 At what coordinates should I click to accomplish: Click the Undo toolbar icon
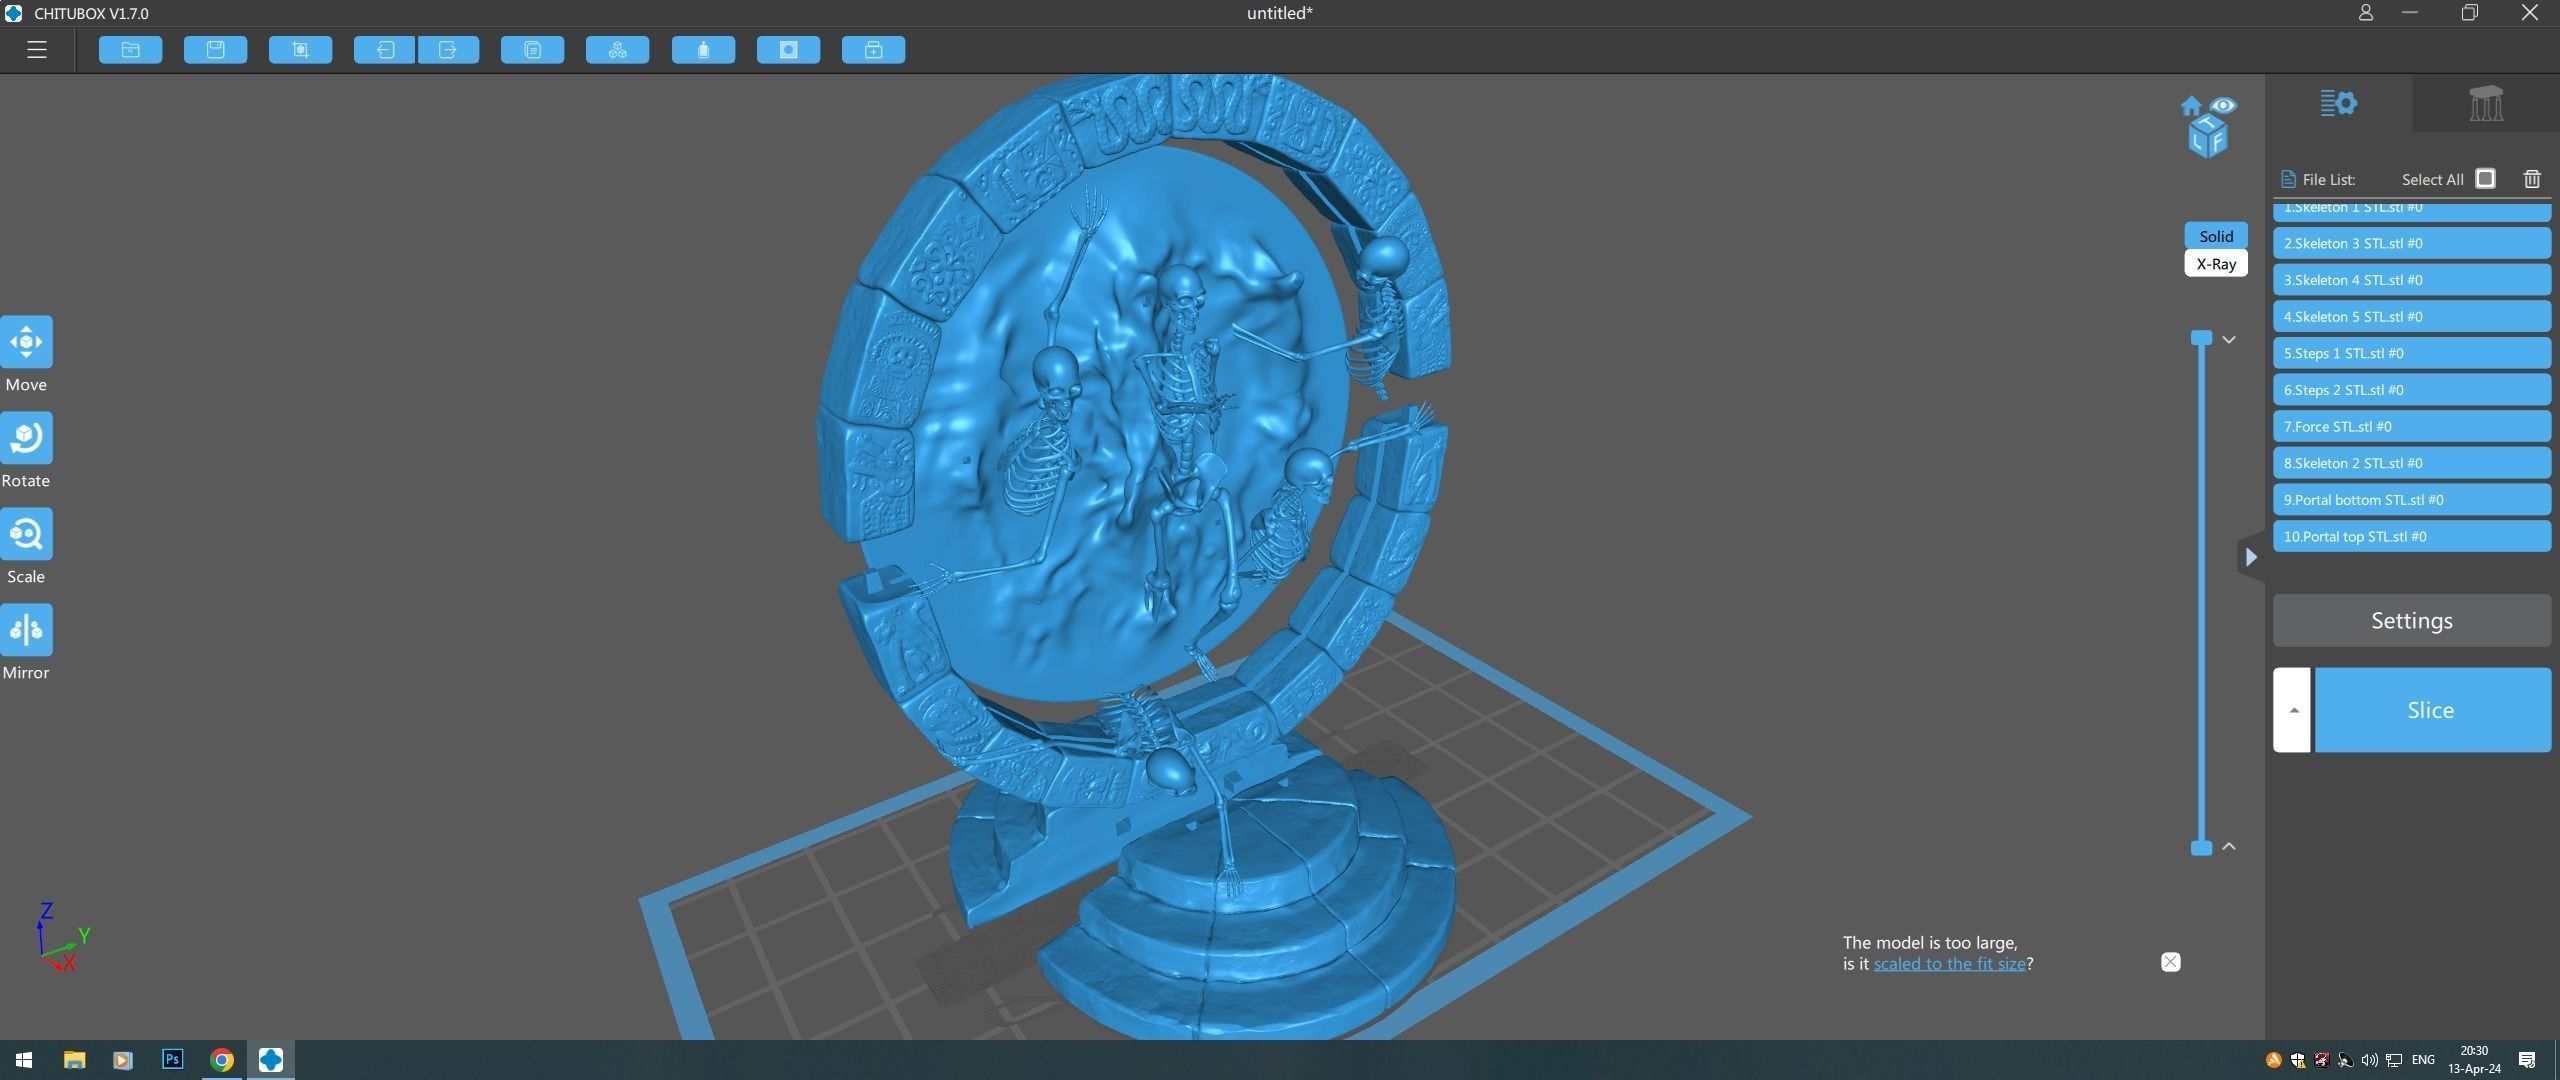click(x=384, y=50)
